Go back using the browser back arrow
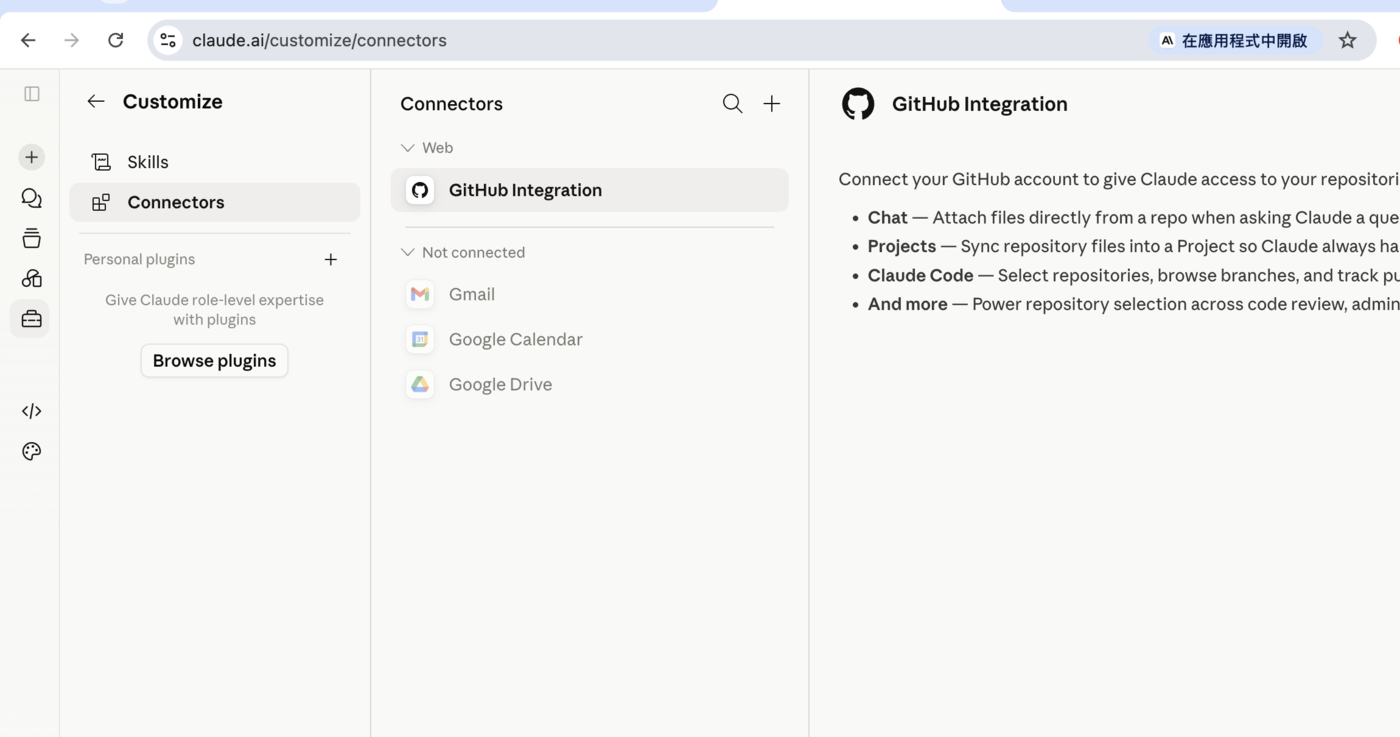 point(28,40)
